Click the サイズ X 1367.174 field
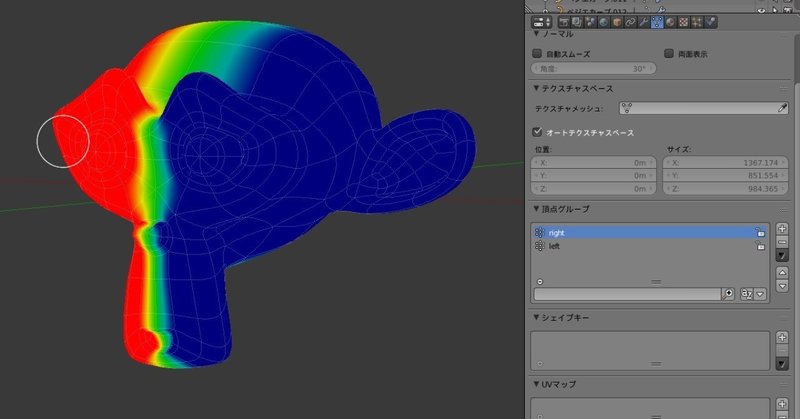This screenshot has width=800, height=419. click(x=726, y=162)
